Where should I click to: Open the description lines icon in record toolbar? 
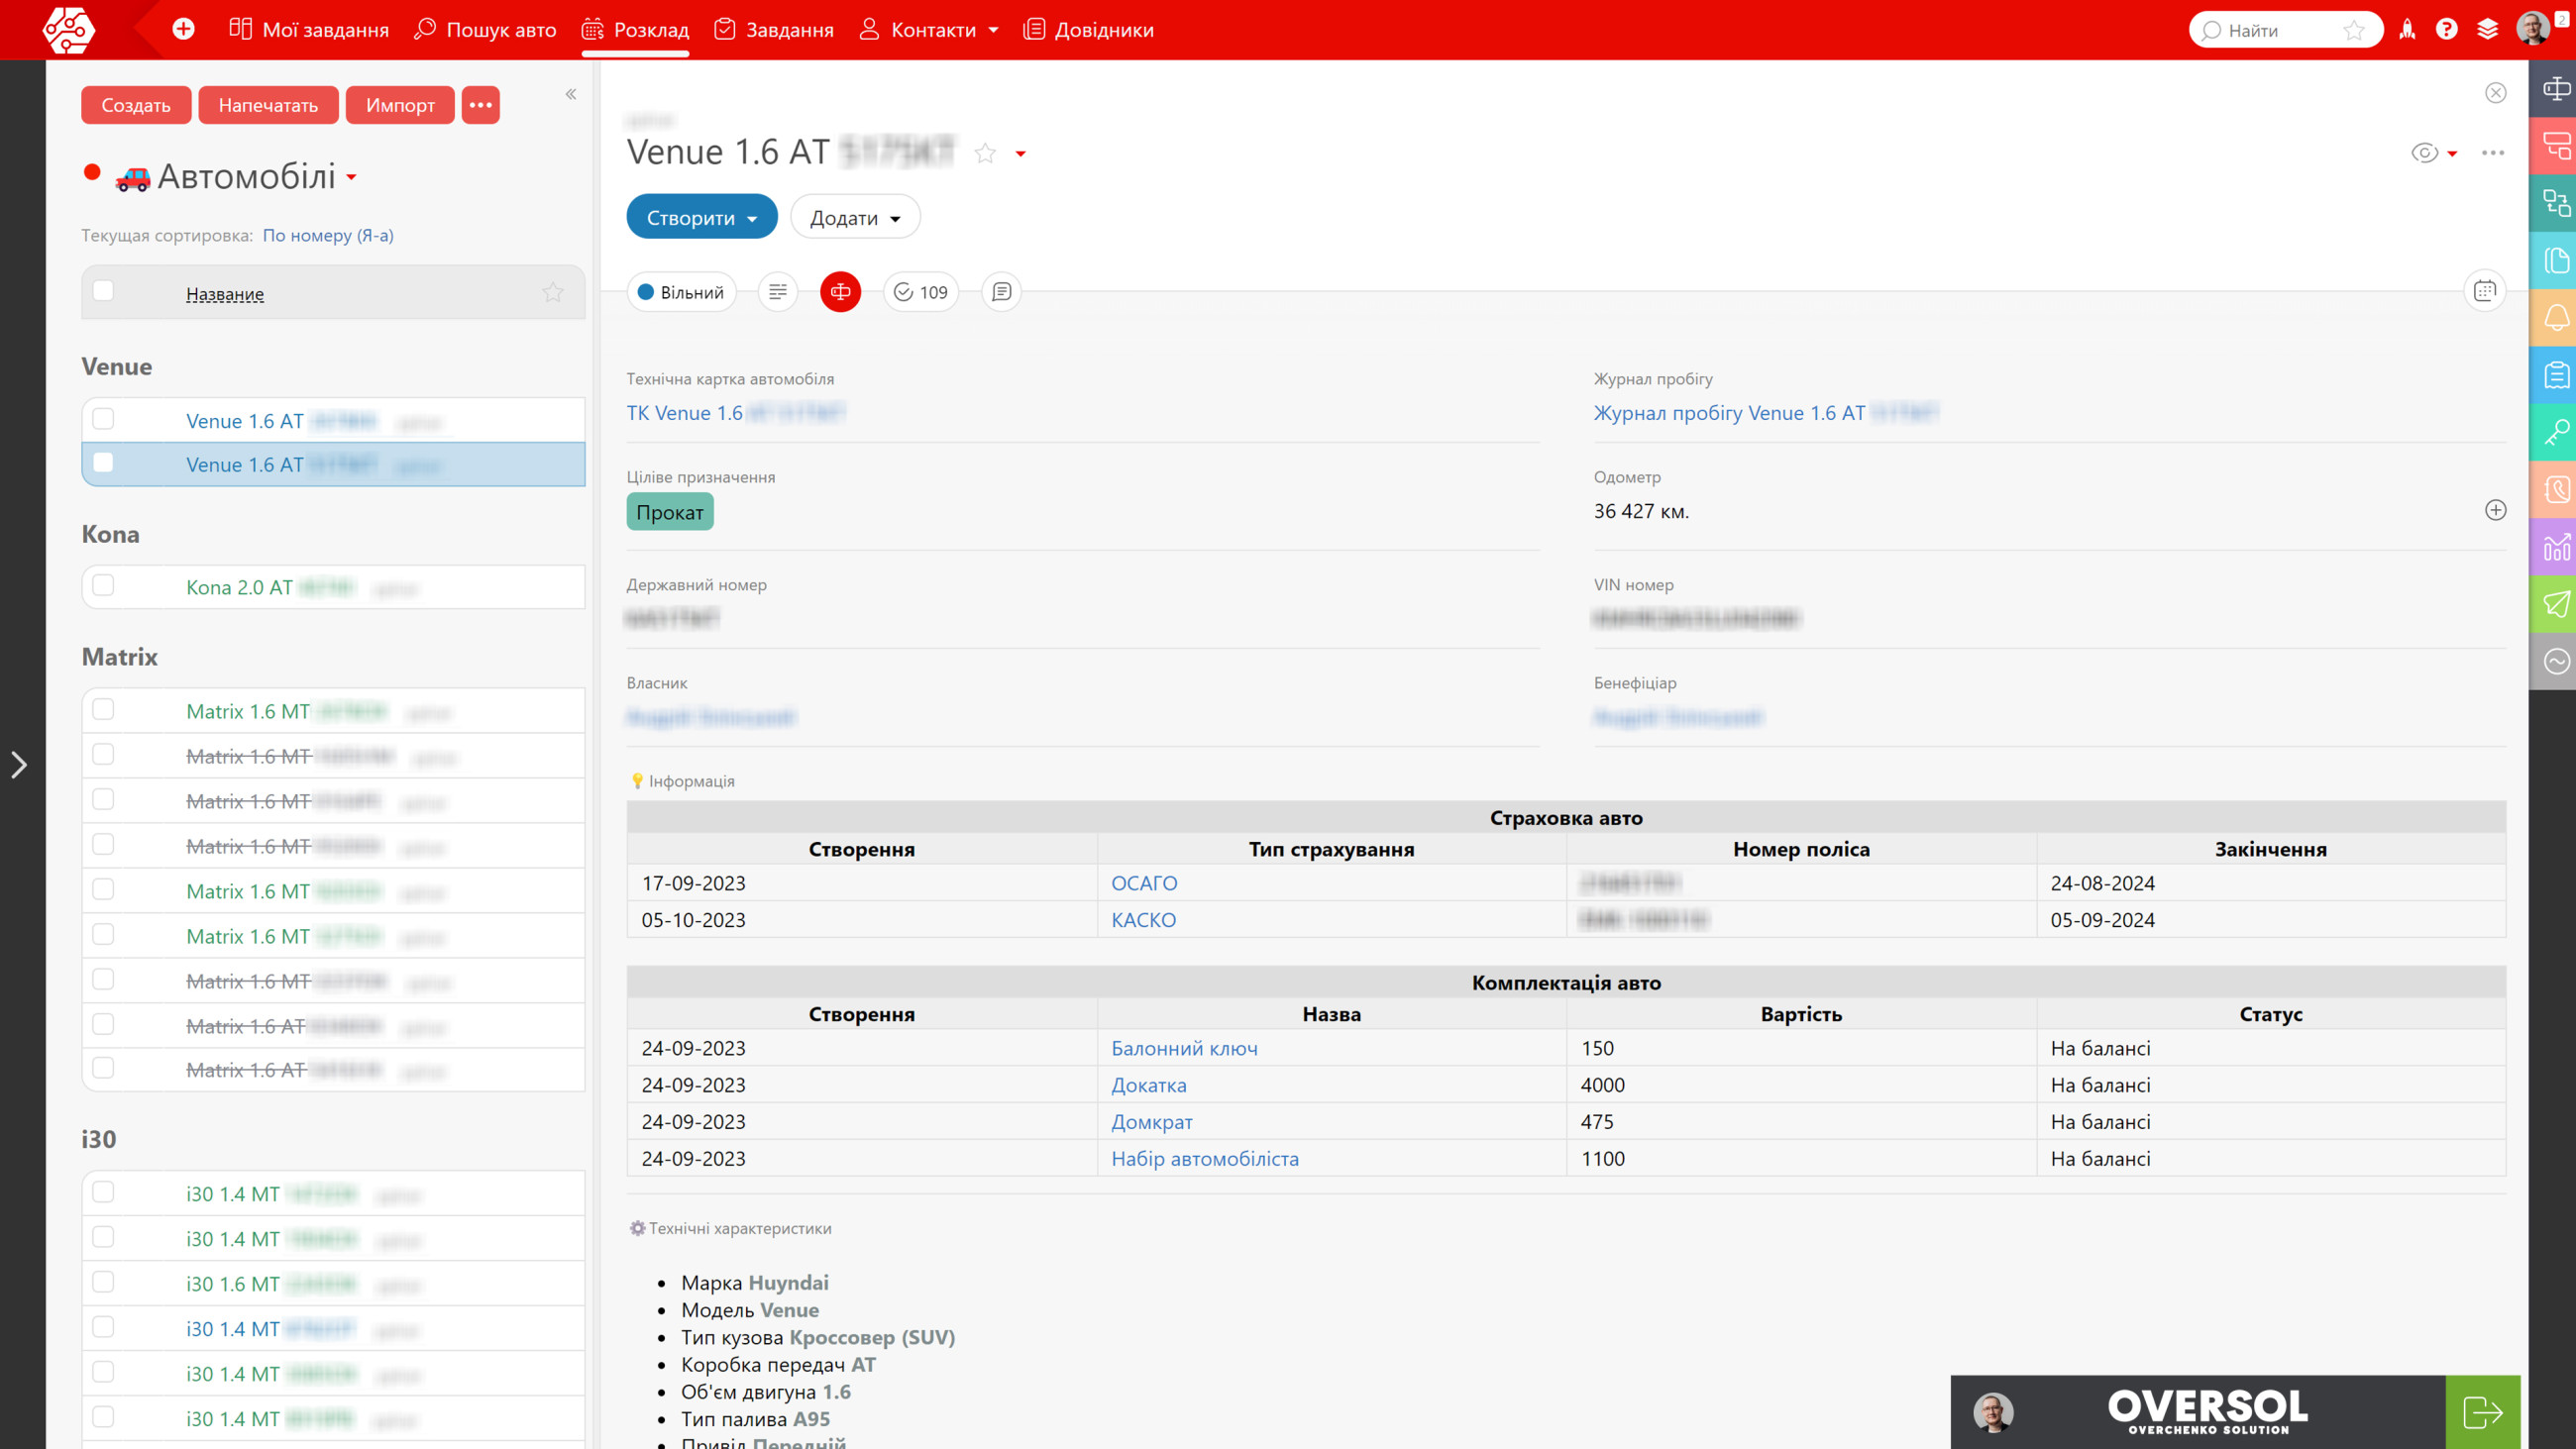(778, 292)
